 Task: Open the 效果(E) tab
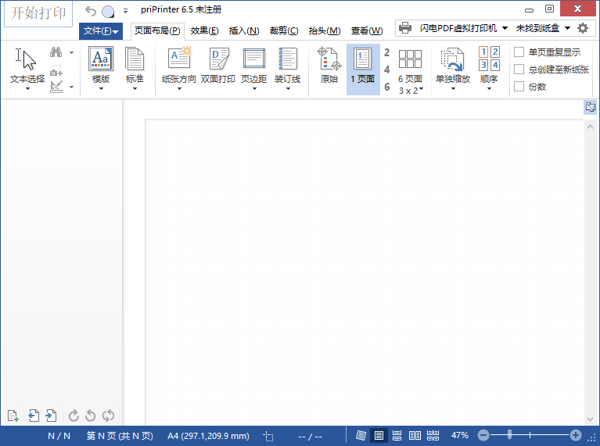204,31
